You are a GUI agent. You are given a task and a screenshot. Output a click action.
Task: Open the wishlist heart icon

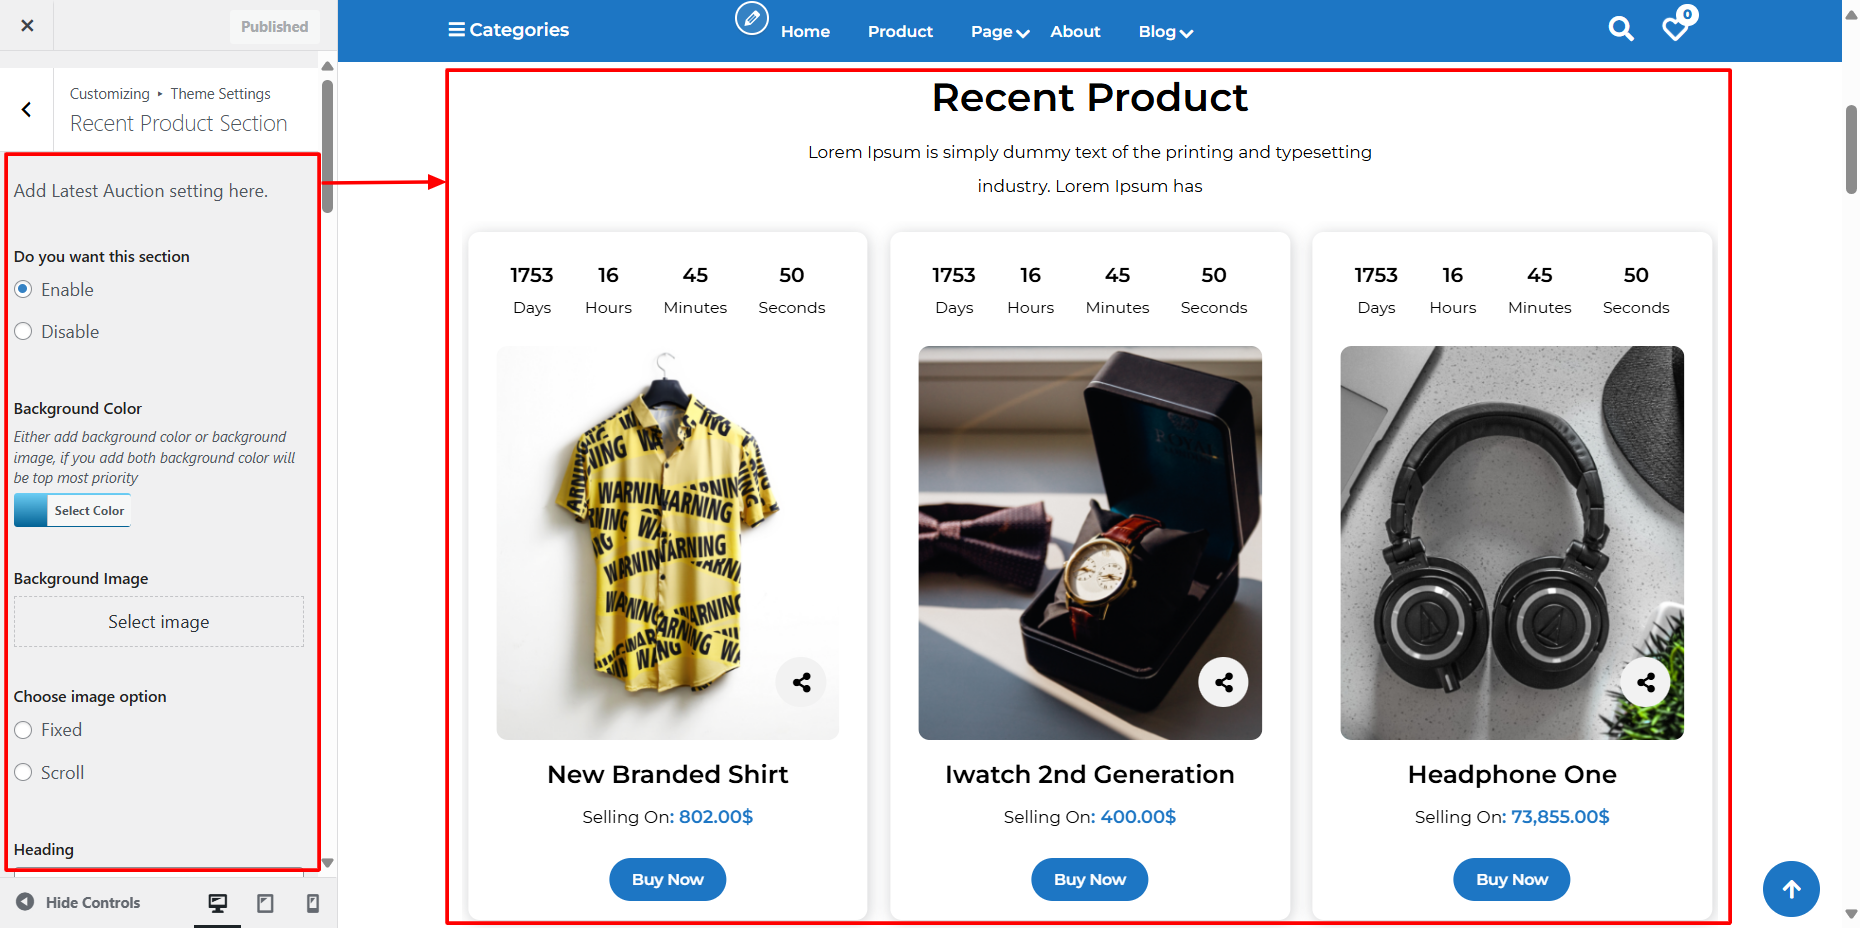(x=1676, y=28)
